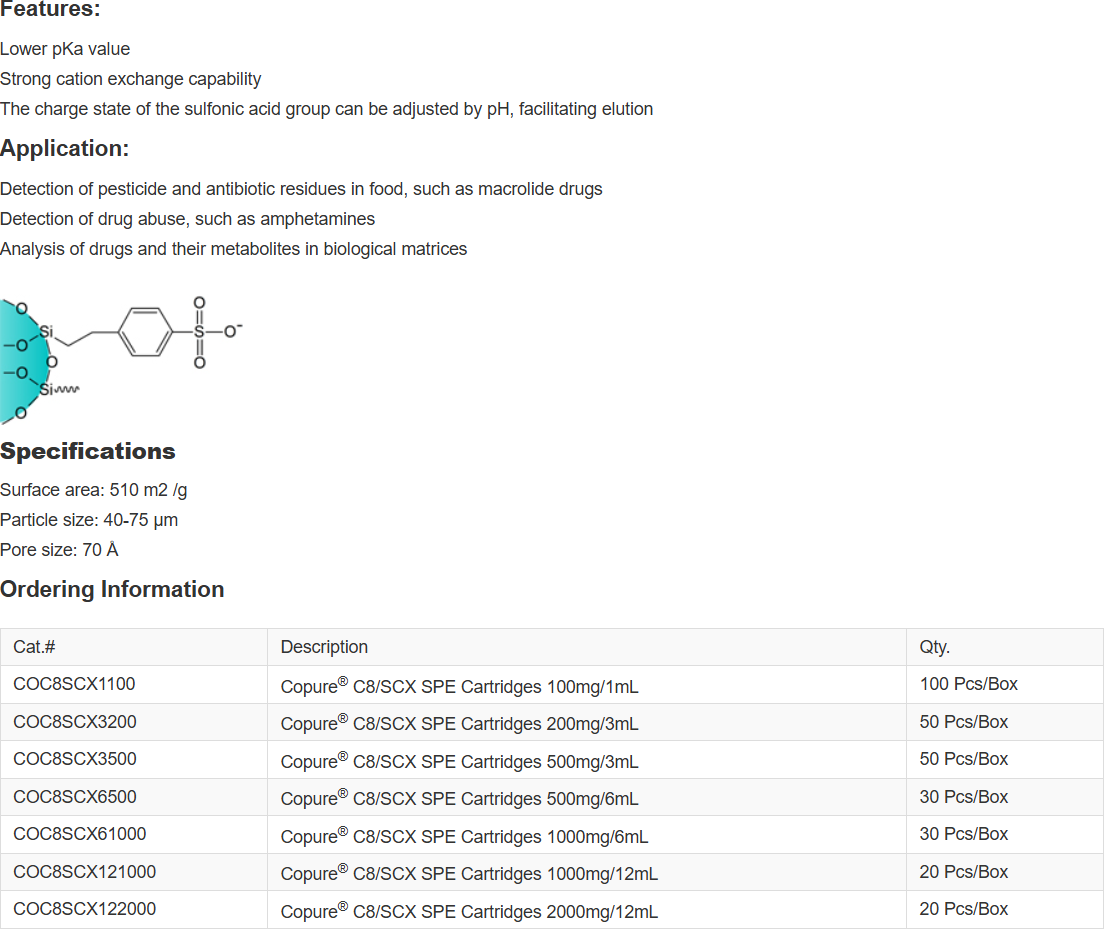The width and height of the screenshot is (1108, 934).
Task: Click the 1000mg/6mL cartridge description
Action: click(x=464, y=836)
